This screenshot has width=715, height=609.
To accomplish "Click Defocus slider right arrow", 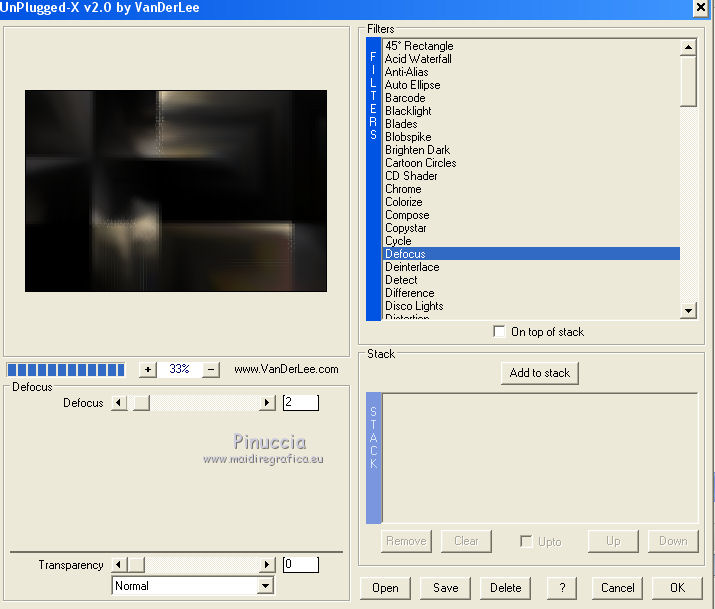I will 267,403.
